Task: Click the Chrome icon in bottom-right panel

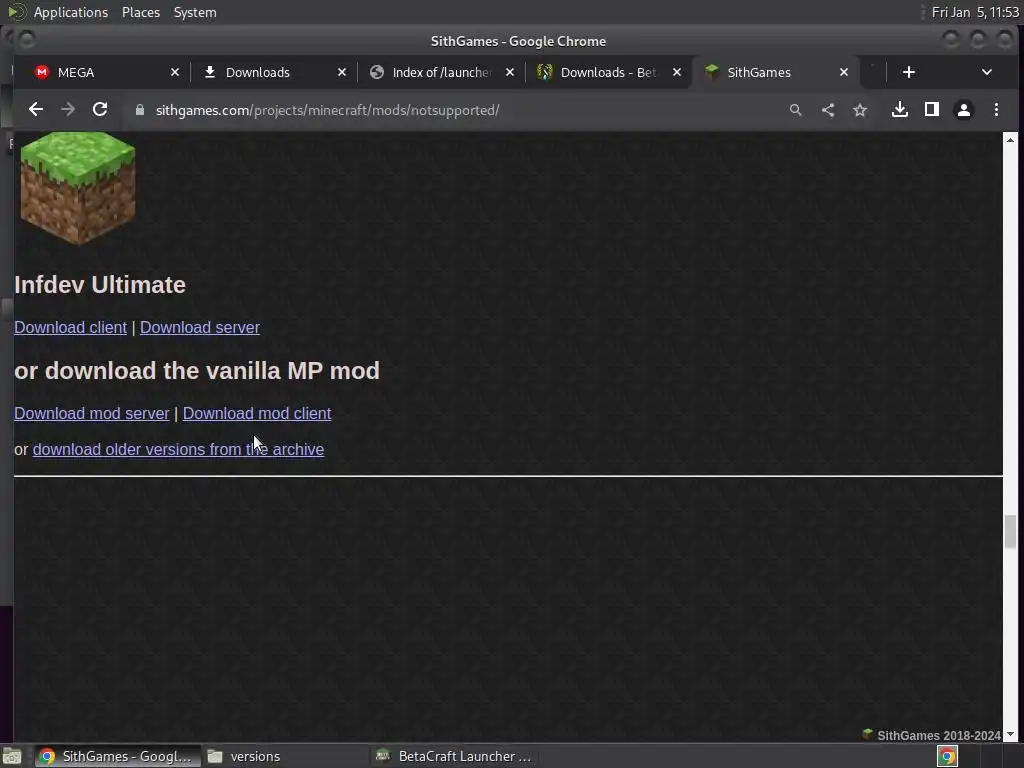Action: point(947,756)
